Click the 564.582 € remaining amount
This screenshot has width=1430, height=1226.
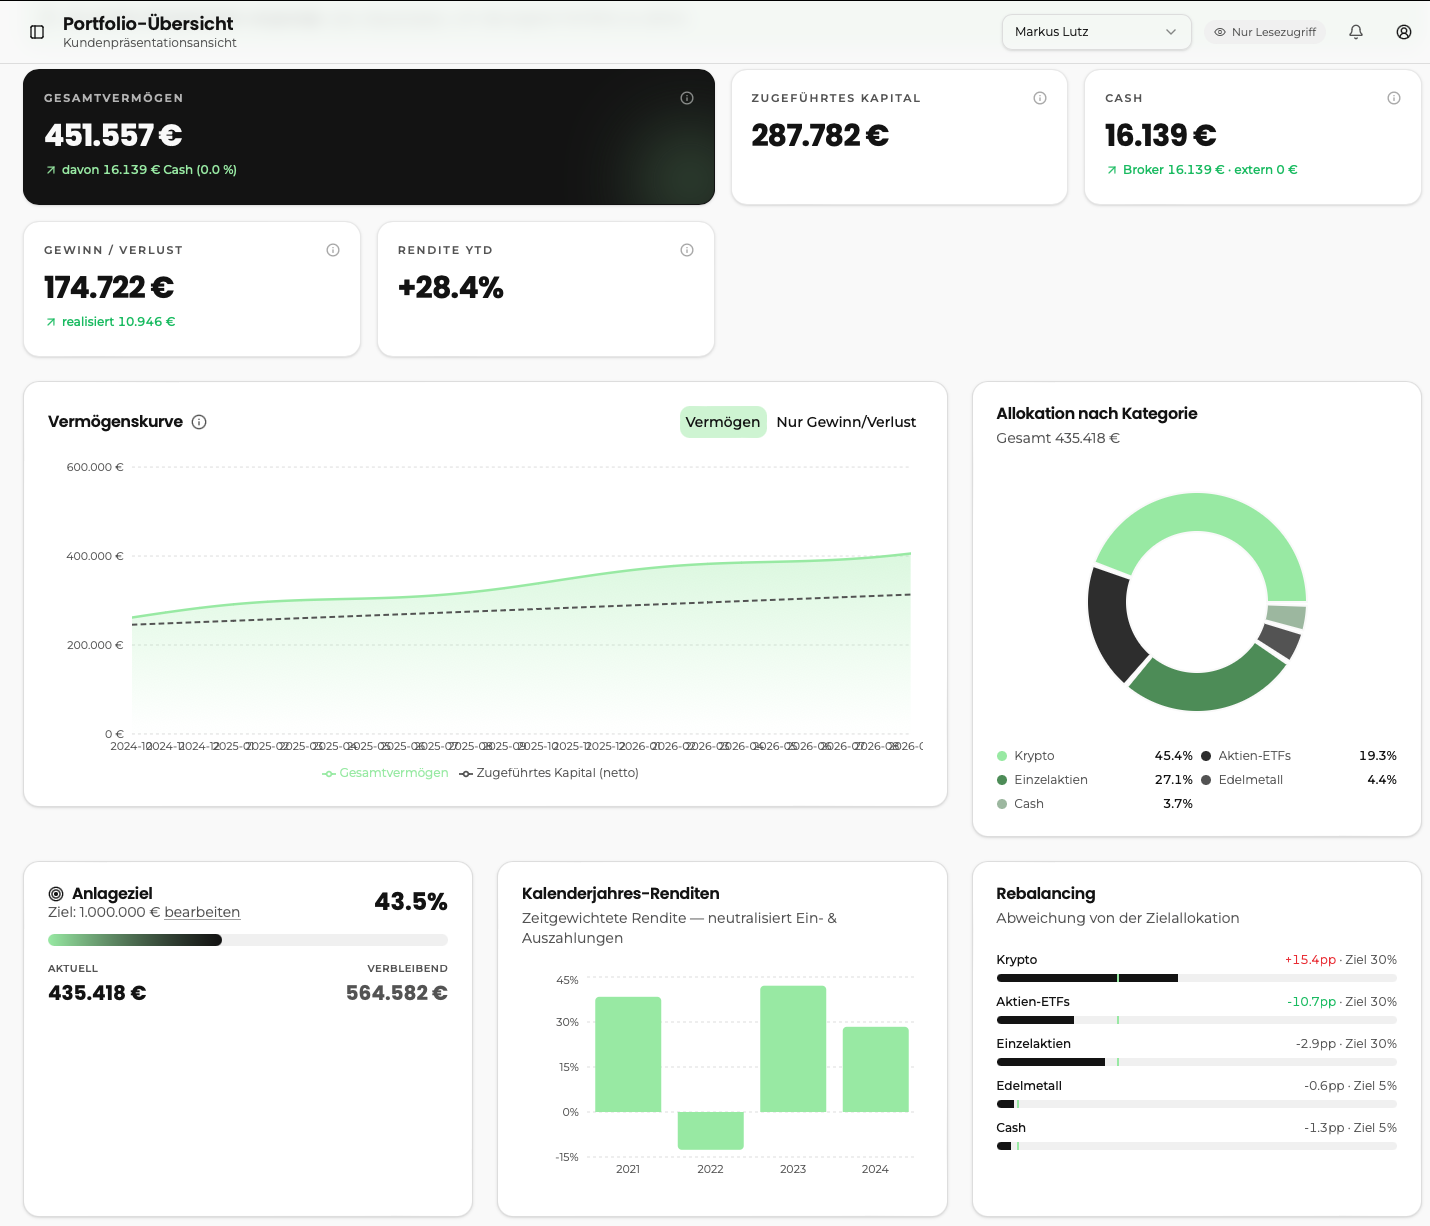pyautogui.click(x=397, y=993)
